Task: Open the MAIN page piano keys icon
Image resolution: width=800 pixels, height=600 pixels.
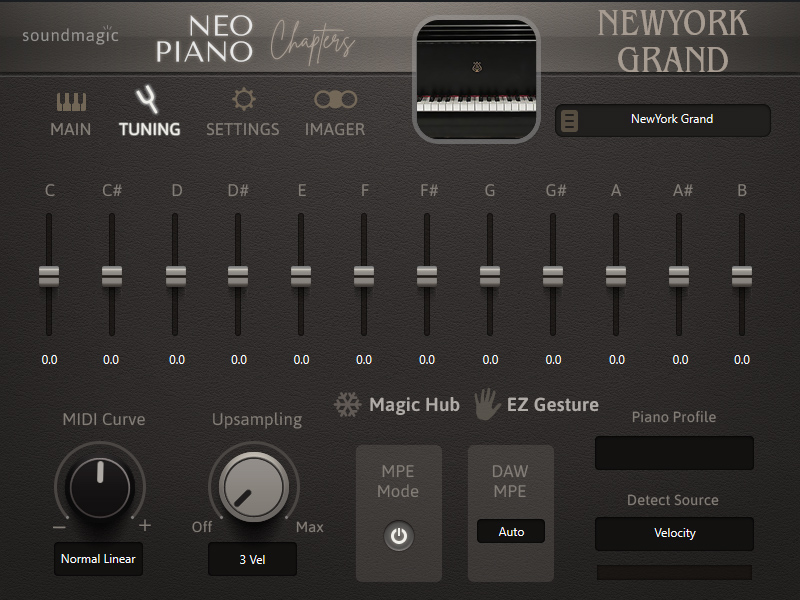Action: point(71,102)
